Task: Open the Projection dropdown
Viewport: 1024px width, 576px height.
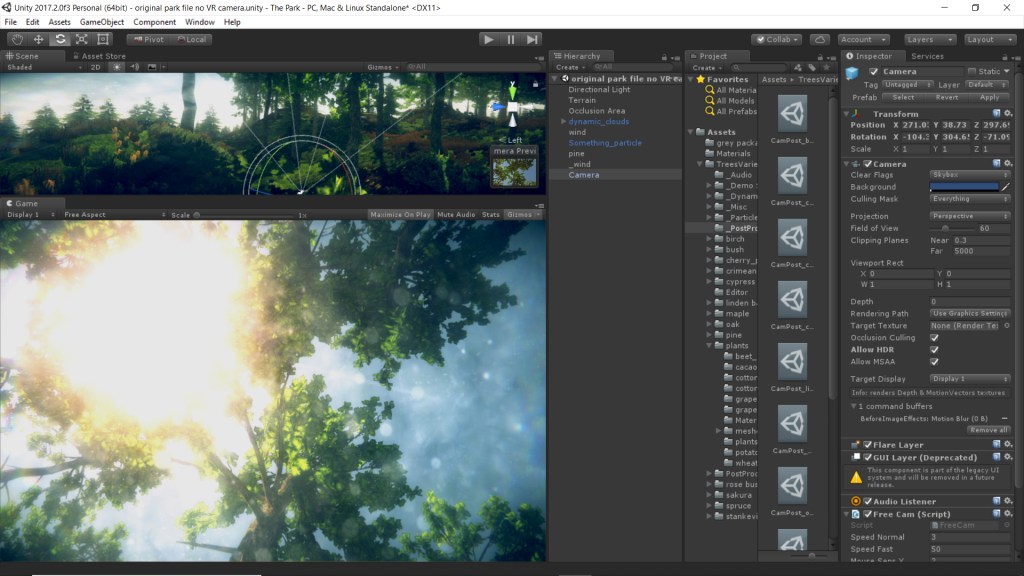Action: [x=970, y=216]
